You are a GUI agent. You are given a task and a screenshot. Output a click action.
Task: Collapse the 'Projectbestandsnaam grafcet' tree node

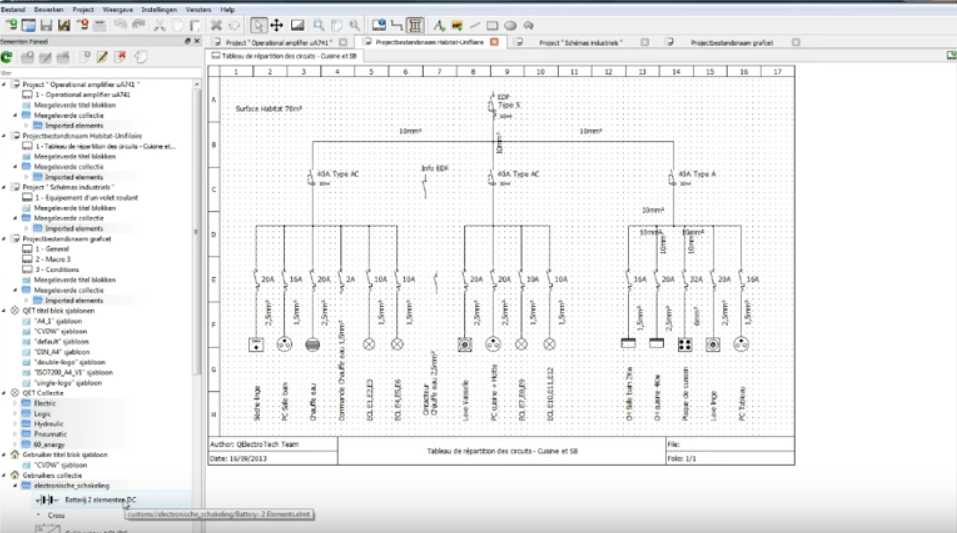(x=4, y=239)
